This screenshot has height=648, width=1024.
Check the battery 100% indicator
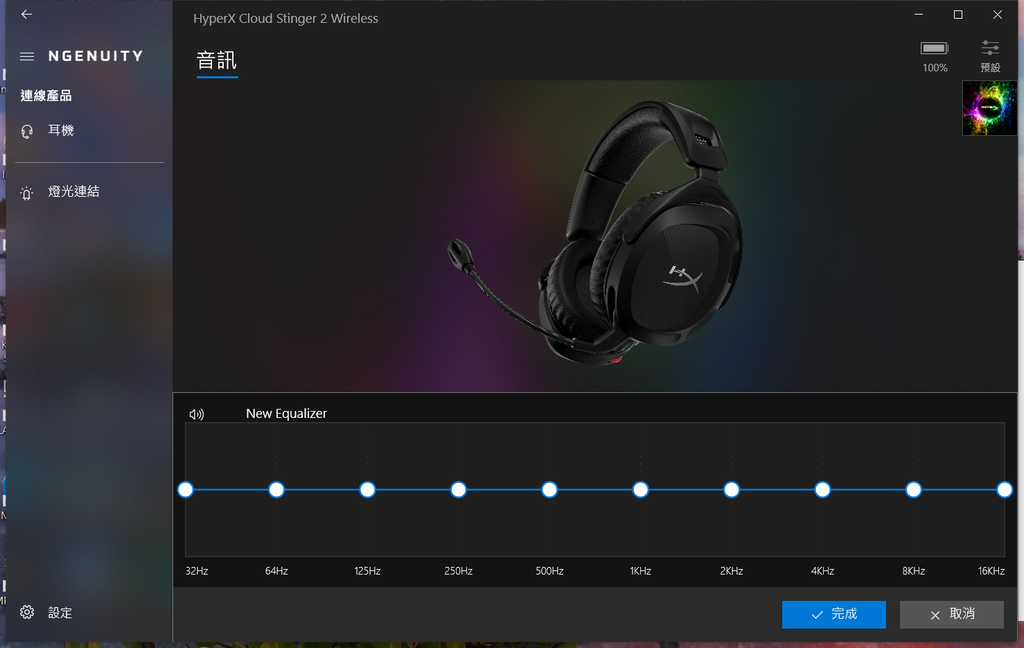coord(935,57)
